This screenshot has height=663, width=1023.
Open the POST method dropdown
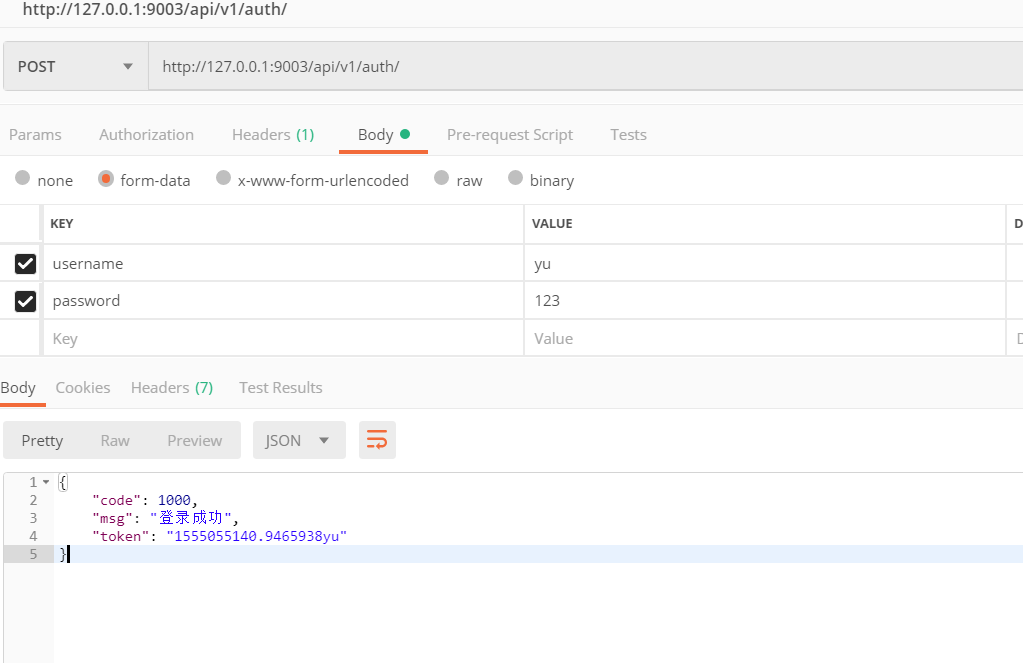tap(76, 66)
